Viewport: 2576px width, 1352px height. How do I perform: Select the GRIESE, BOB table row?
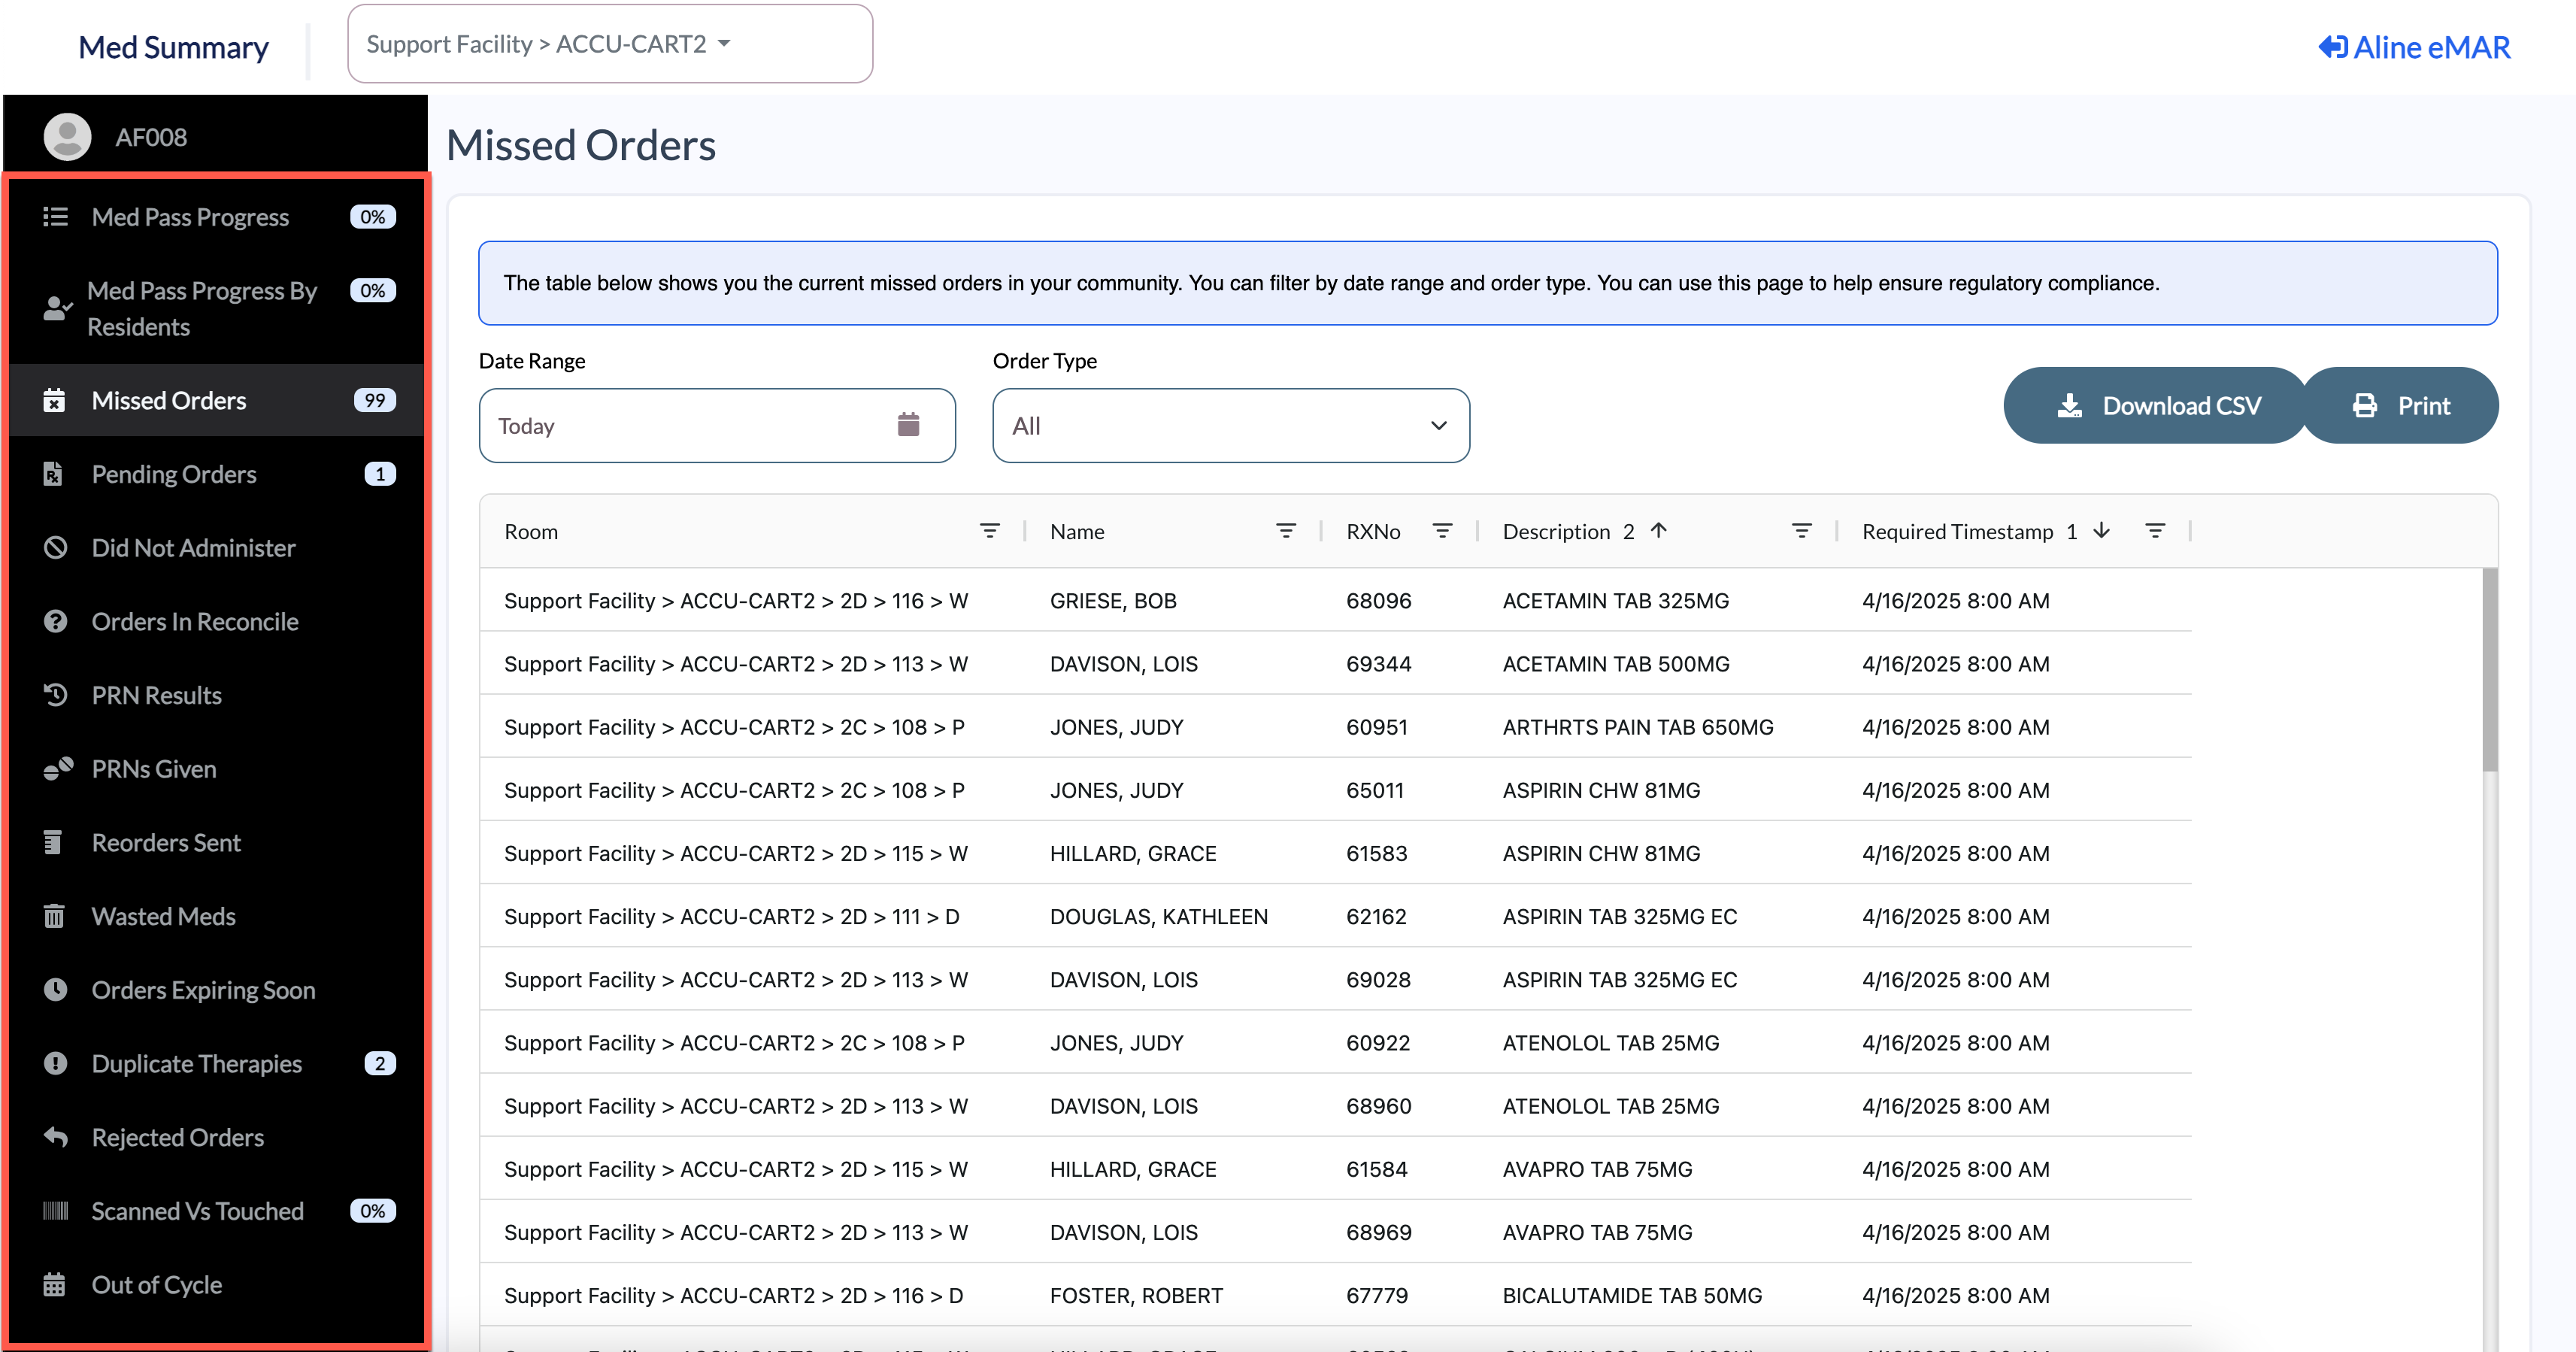(x=1112, y=601)
